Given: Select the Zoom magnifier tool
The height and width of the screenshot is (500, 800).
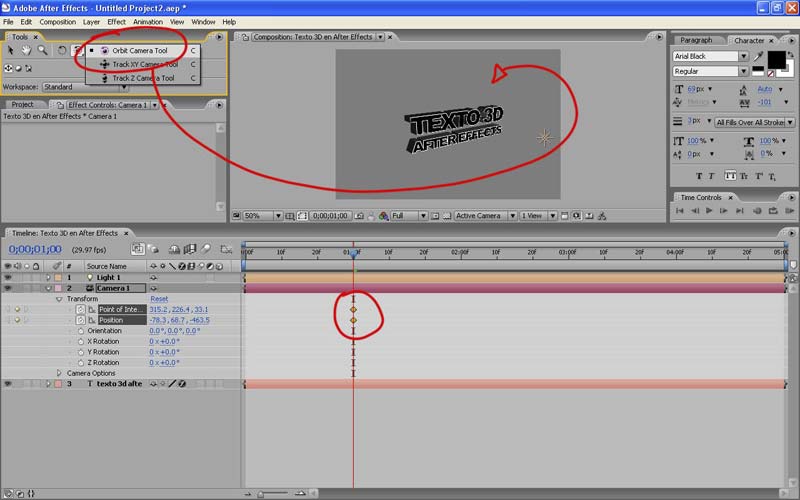Looking at the screenshot, I should 42,50.
